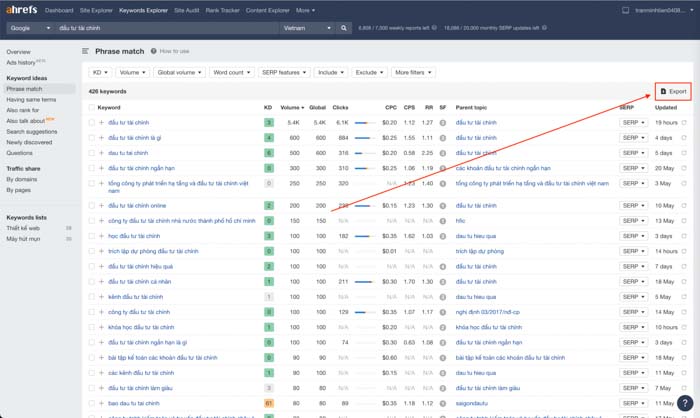Viewport: 700px width, 418px height.
Task: Click plus icon for 'học đầu tư tài chính'
Action: point(101,236)
